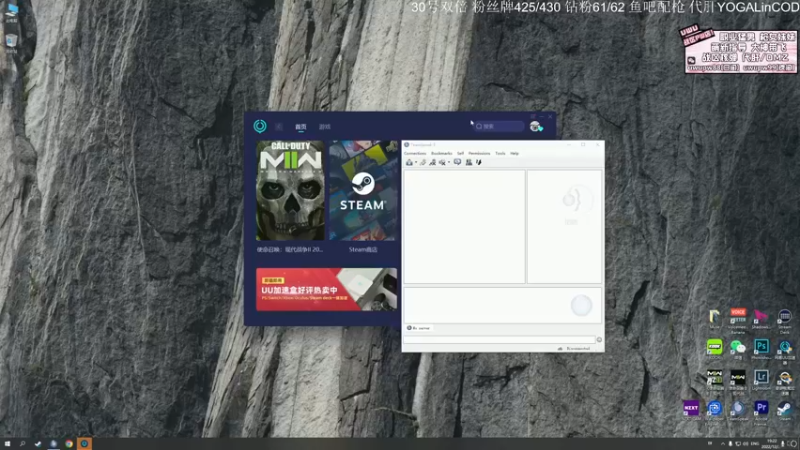Expand the arrow next to the away status icon
Screen dimensions: 800x450
click(x=449, y=163)
